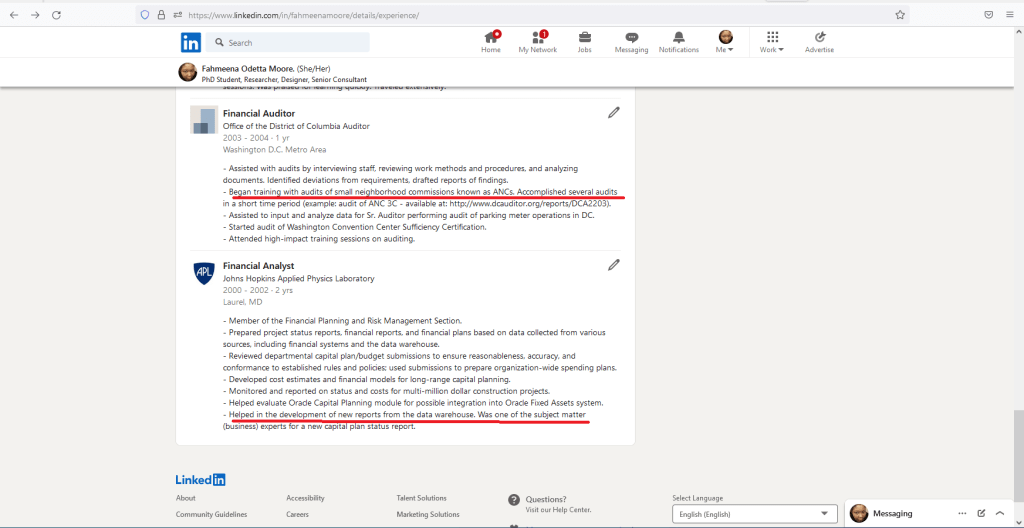Reload the page in the browser
This screenshot has width=1024, height=528.
56,15
